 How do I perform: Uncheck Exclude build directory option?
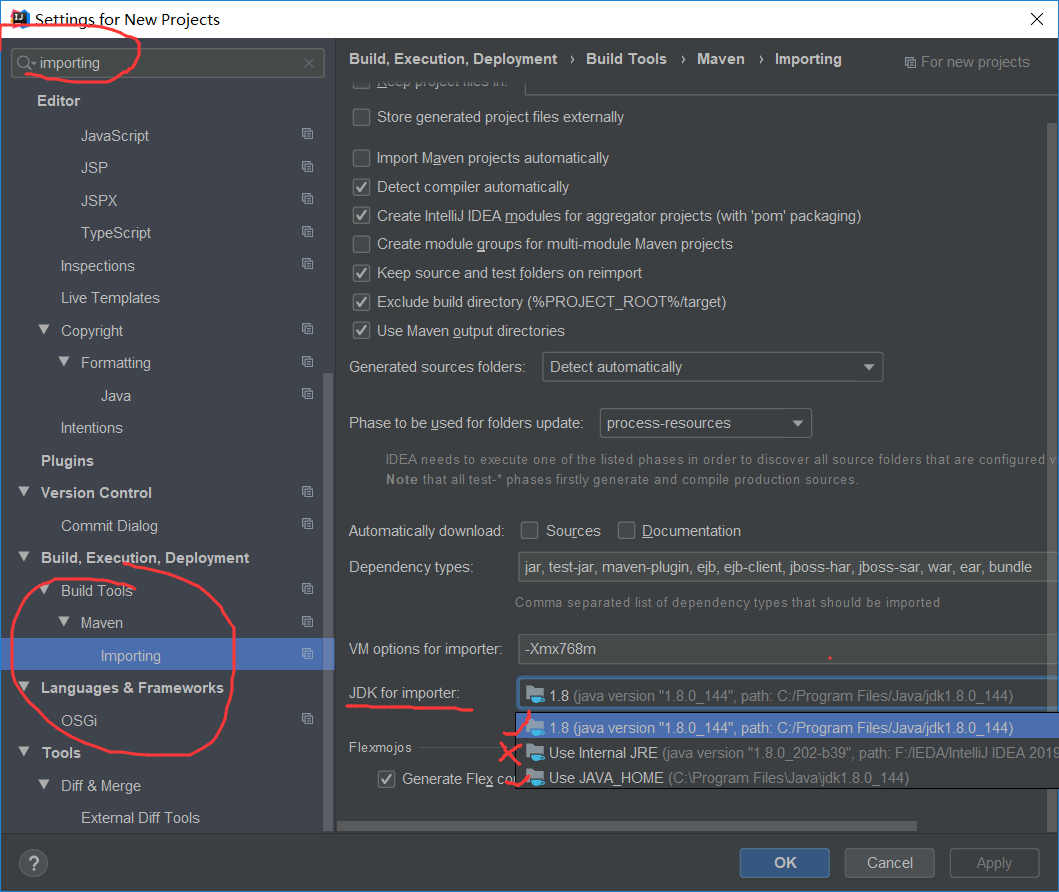[x=361, y=302]
